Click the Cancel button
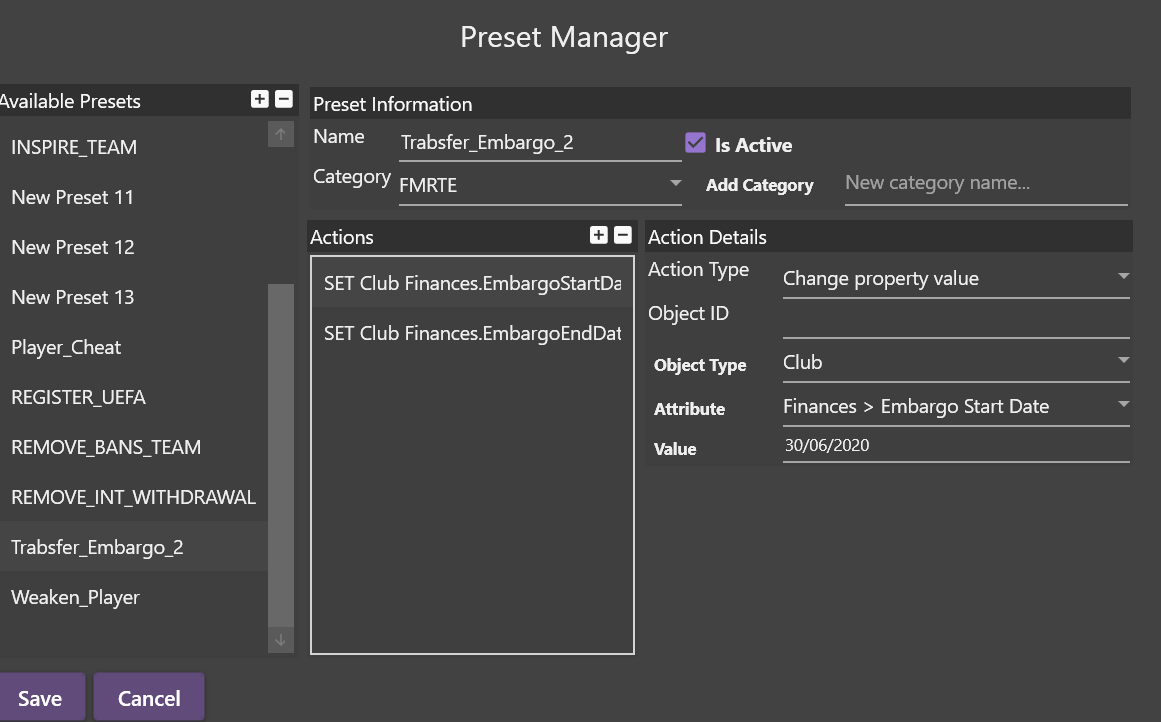 (149, 698)
